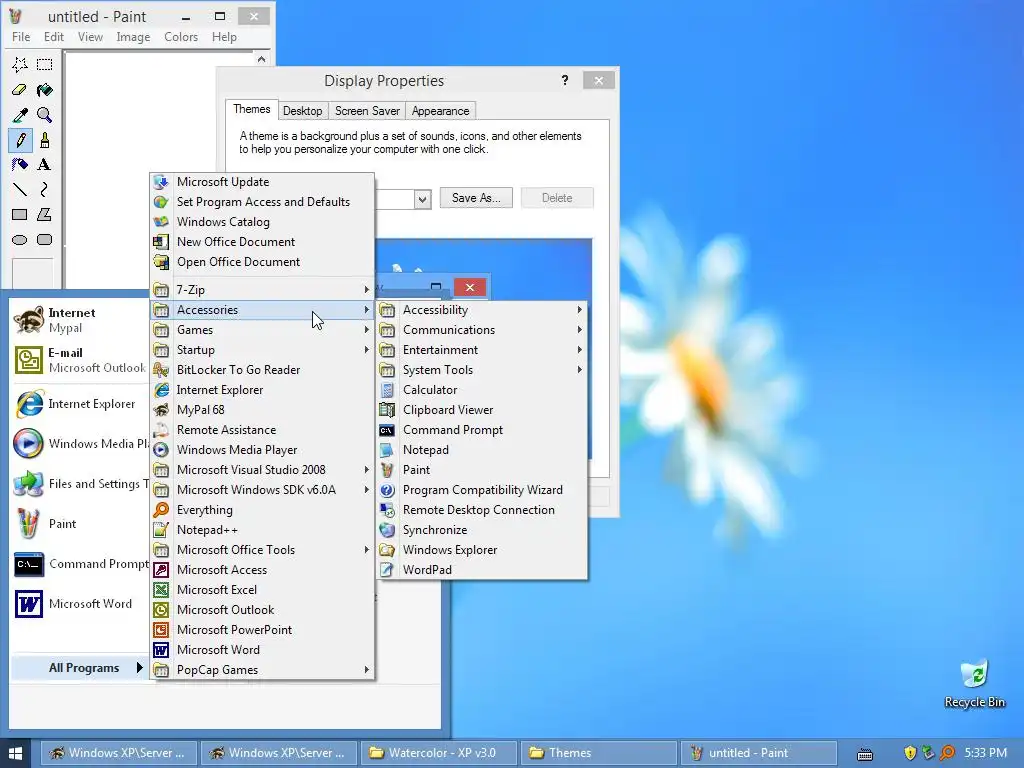Choose the Fill With Color bucket tool
Image resolution: width=1024 pixels, height=768 pixels.
coord(44,89)
